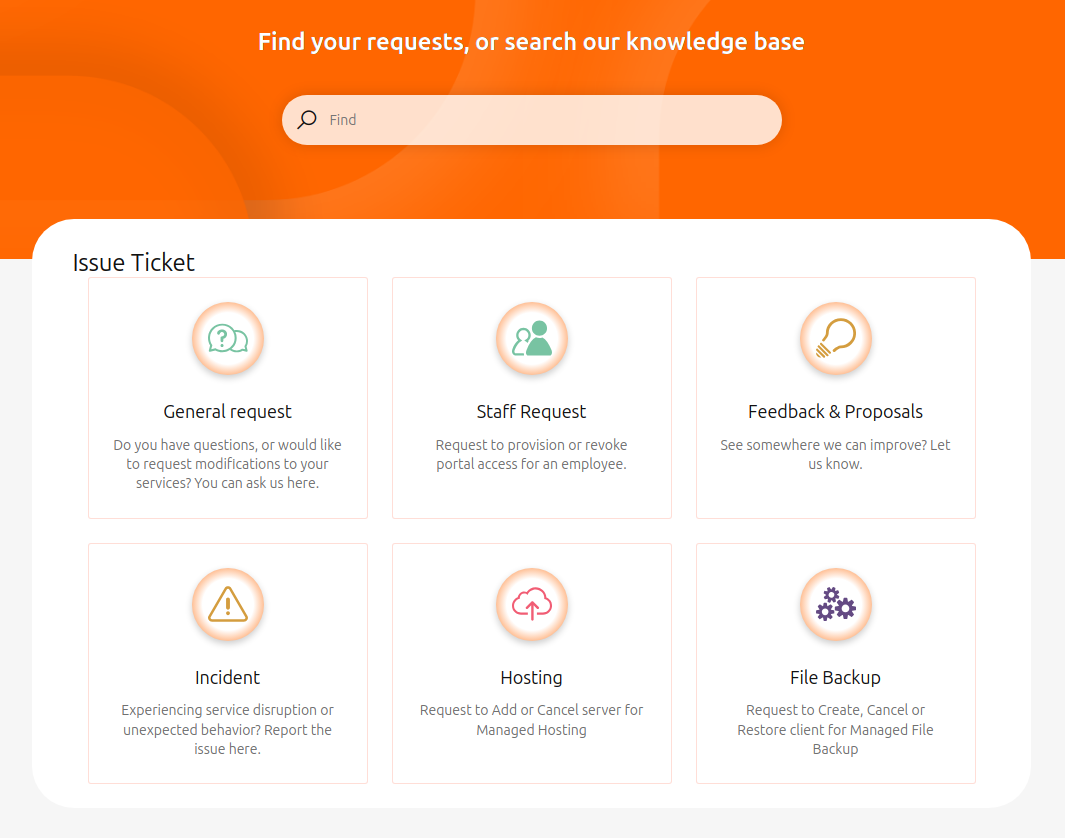Screen dimensions: 1065x838
Task: Select the Feedback & Proposals lightbulb icon
Action: tap(836, 339)
